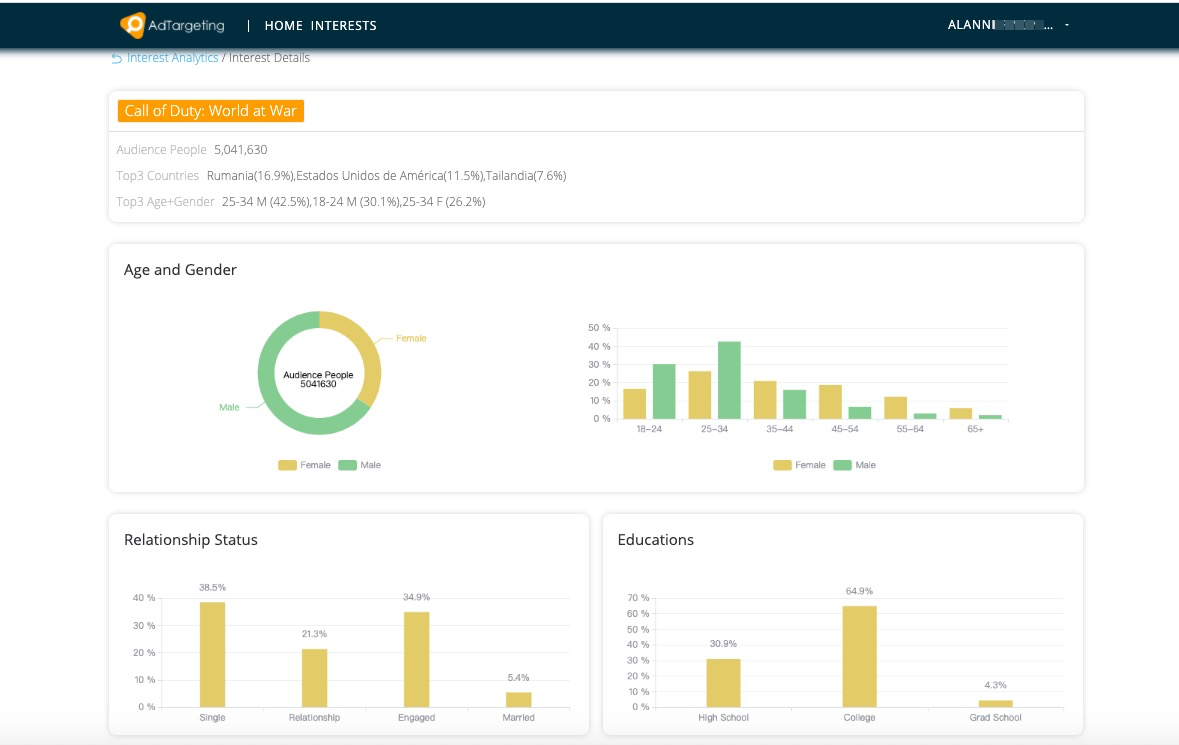This screenshot has height=745, width=1179.
Task: Click the Top3 Countries value starting with Rumania(16.9%)
Action: click(x=386, y=176)
